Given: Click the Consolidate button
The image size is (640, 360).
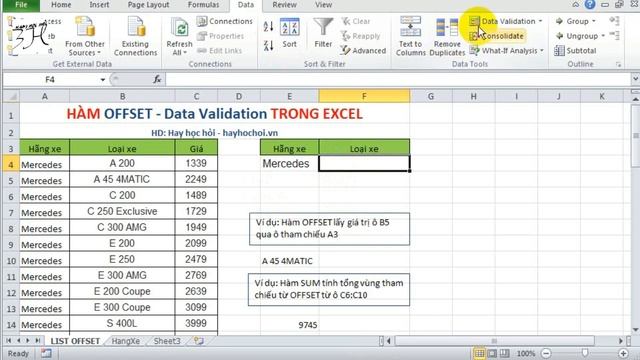Looking at the screenshot, I should click(x=497, y=36).
